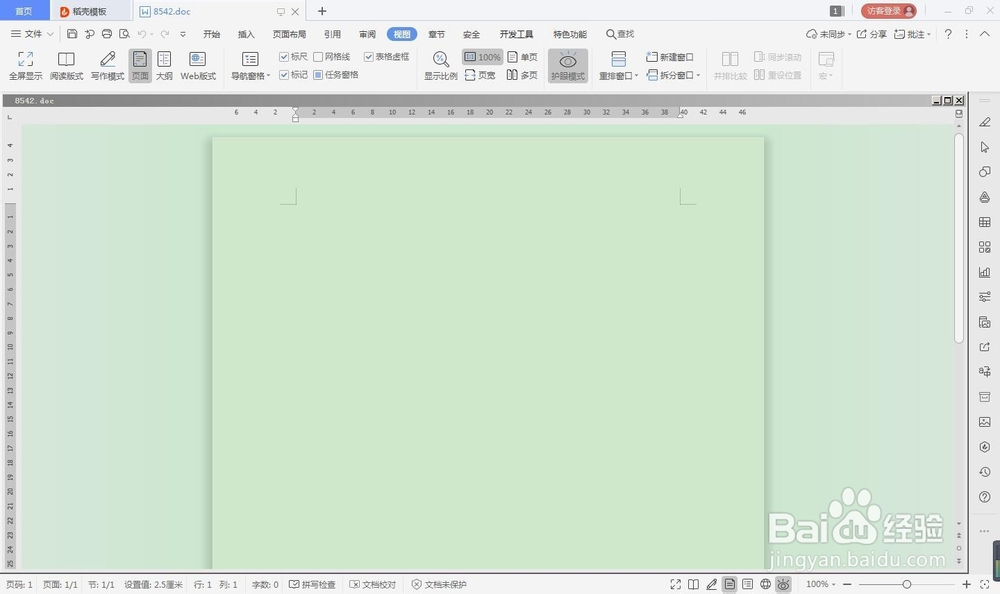Uncheck the 标记 markup checkbox
The height and width of the screenshot is (594, 1000).
click(284, 75)
